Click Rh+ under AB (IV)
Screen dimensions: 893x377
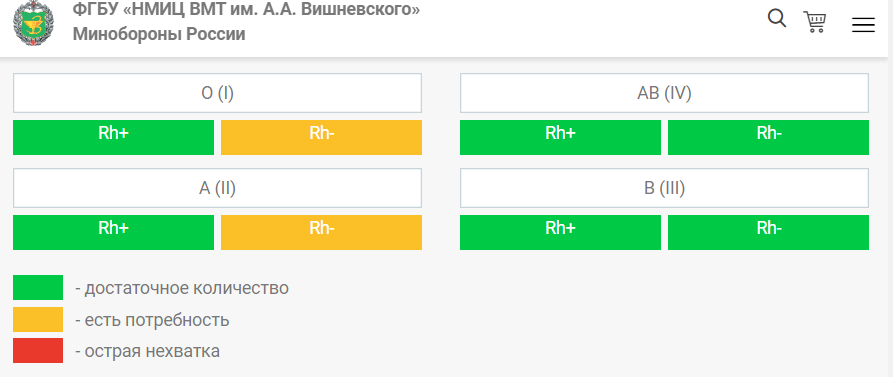(560, 137)
